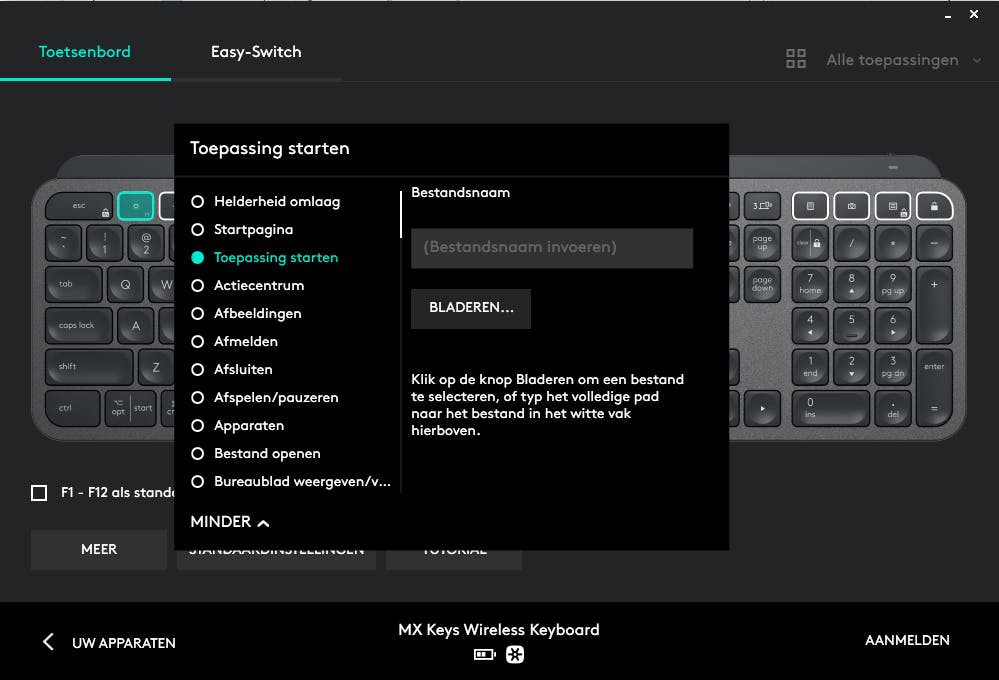Click AANMELDEN to sign in
Viewport: 999px width, 680px height.
click(907, 640)
